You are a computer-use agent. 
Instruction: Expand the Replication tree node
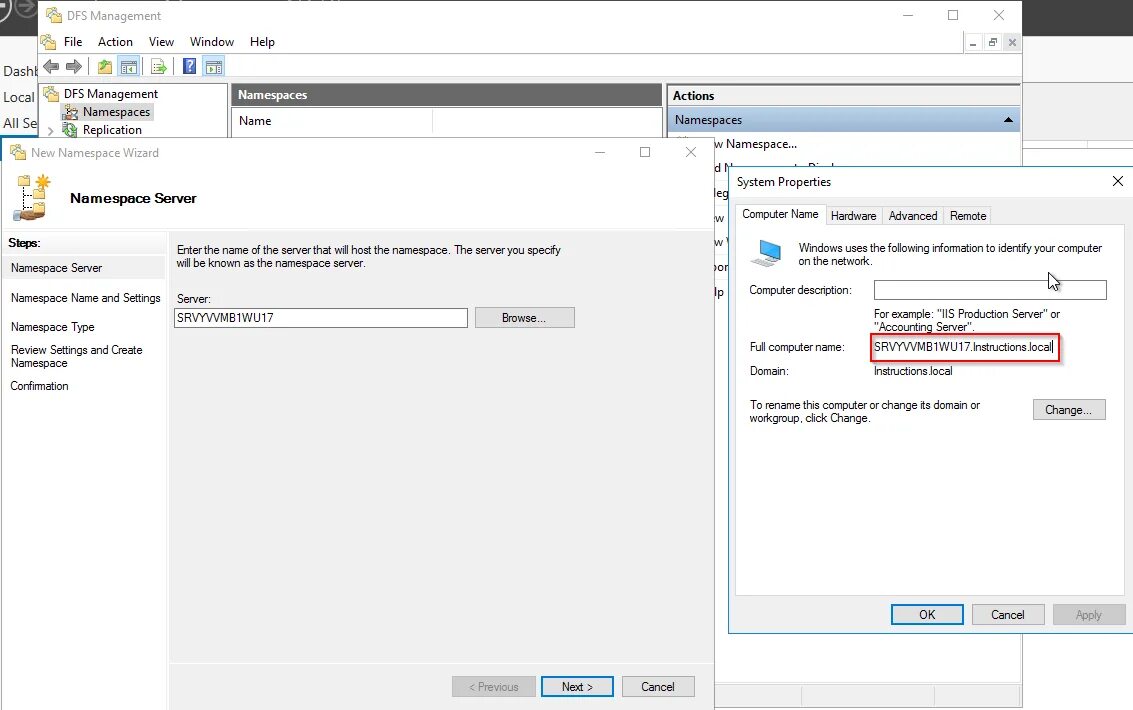[x=51, y=131]
